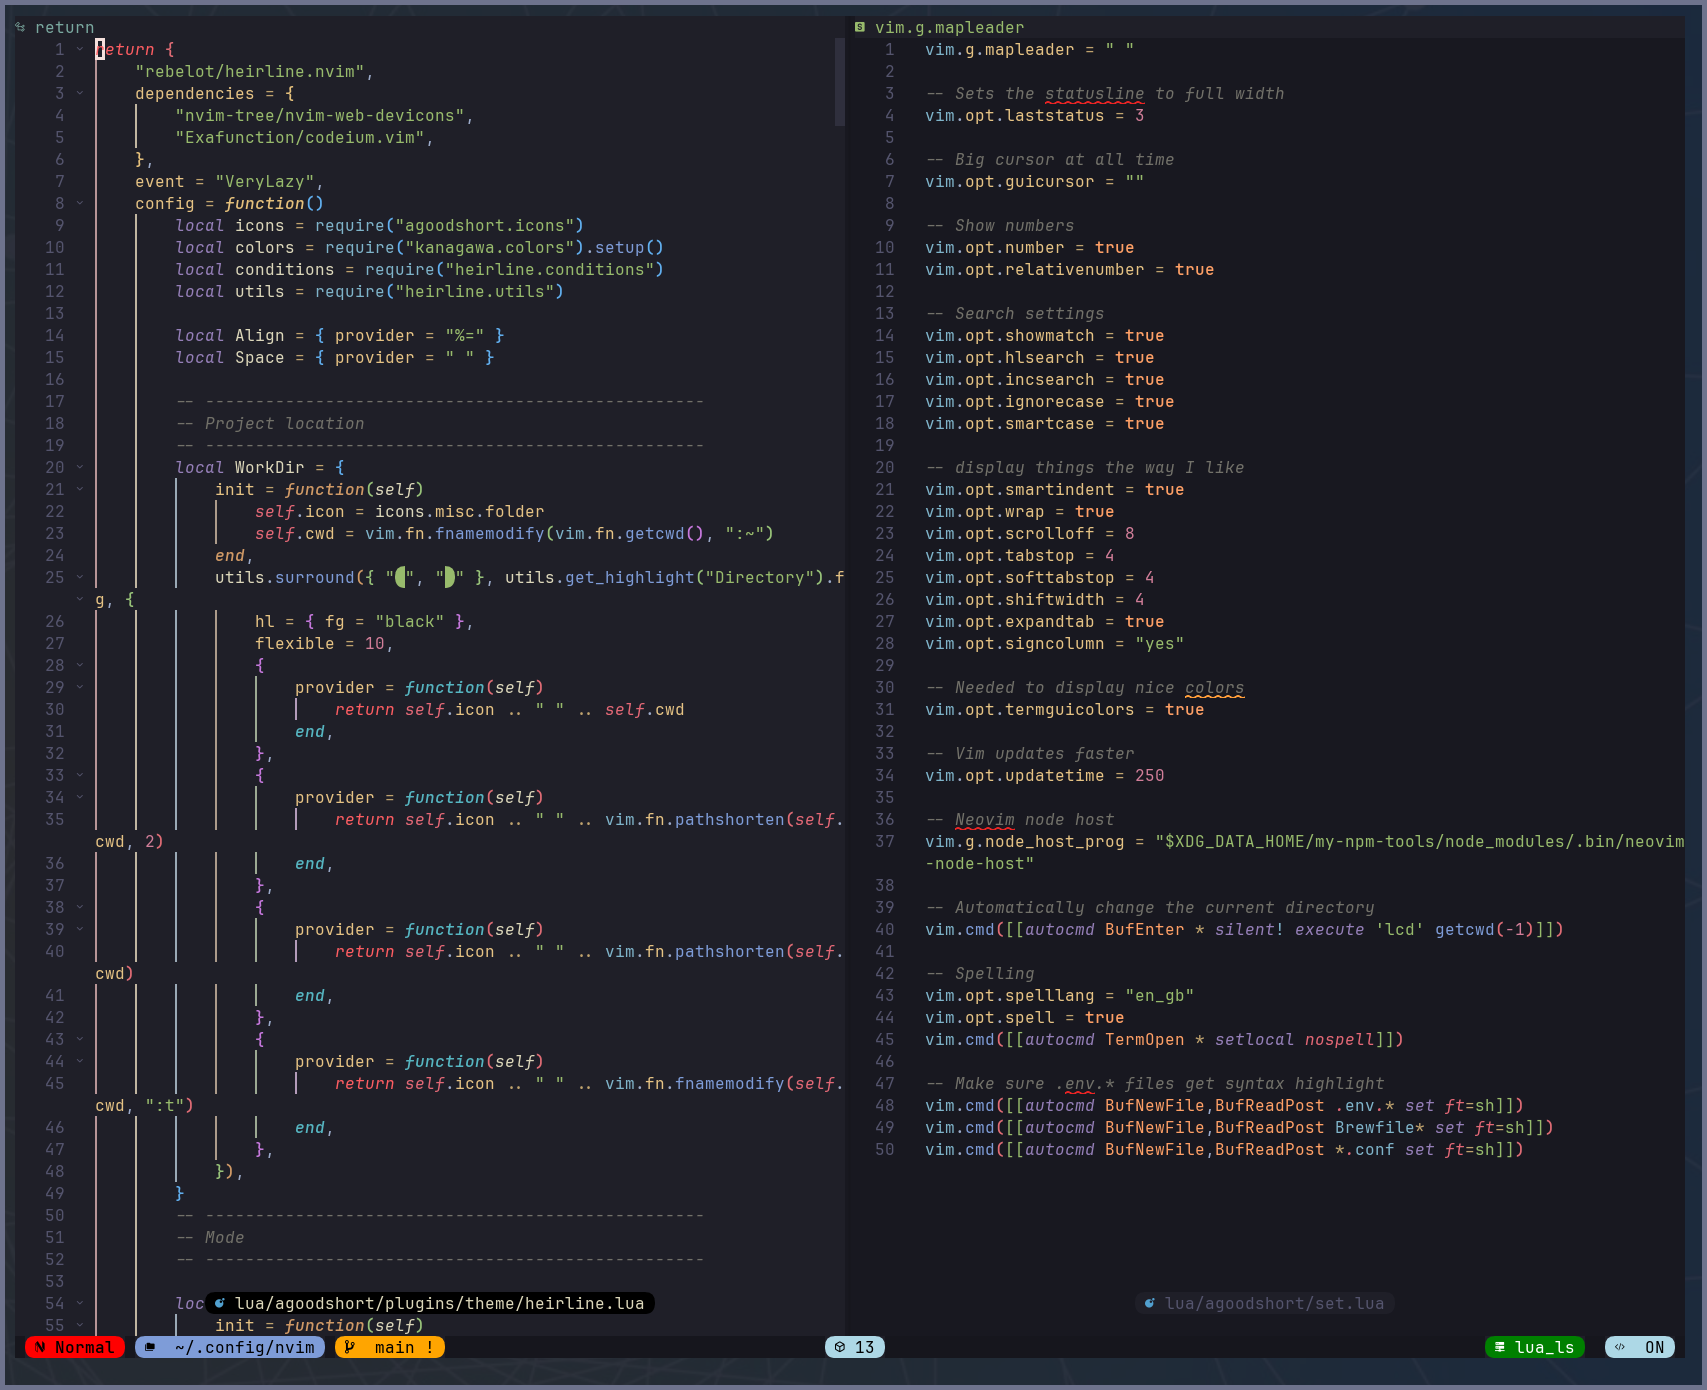Click 'vim.g.node_host_prog' on right line 37
This screenshot has height=1390, width=1707.
click(x=1025, y=841)
